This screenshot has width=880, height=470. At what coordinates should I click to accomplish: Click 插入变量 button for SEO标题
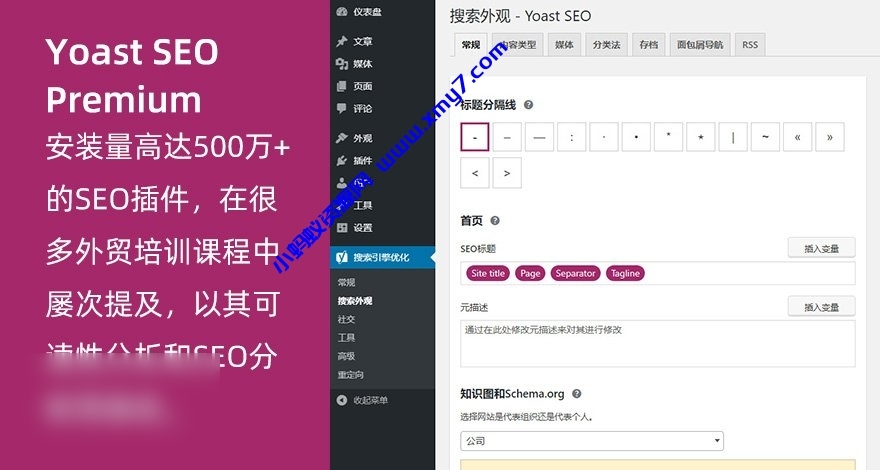[x=822, y=248]
